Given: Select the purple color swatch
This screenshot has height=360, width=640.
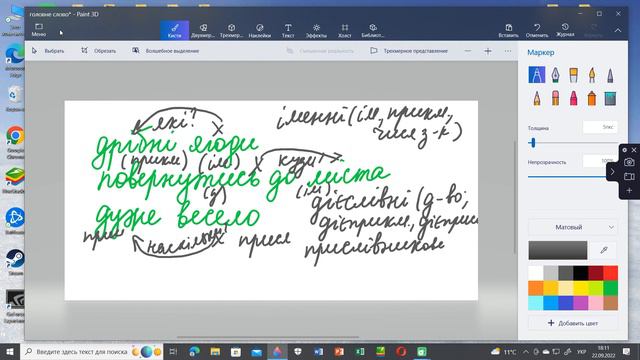Looking at the screenshot, I should coord(580,302).
